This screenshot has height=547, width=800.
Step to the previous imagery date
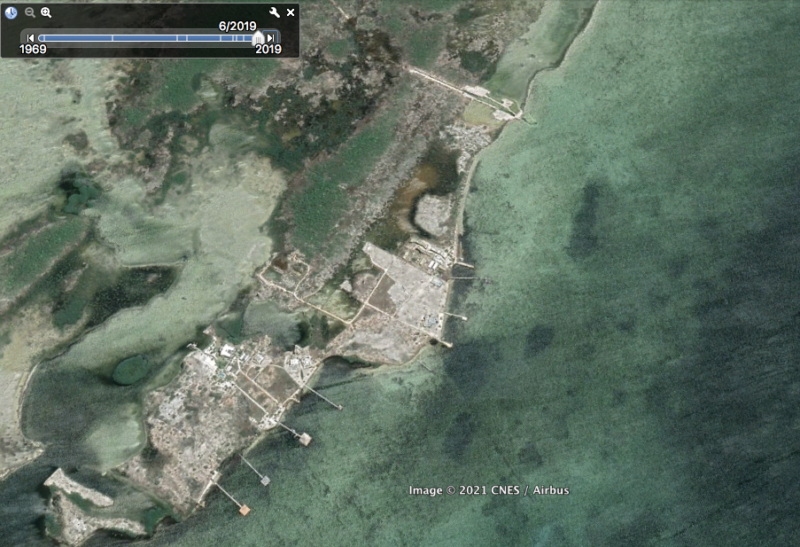pos(30,38)
